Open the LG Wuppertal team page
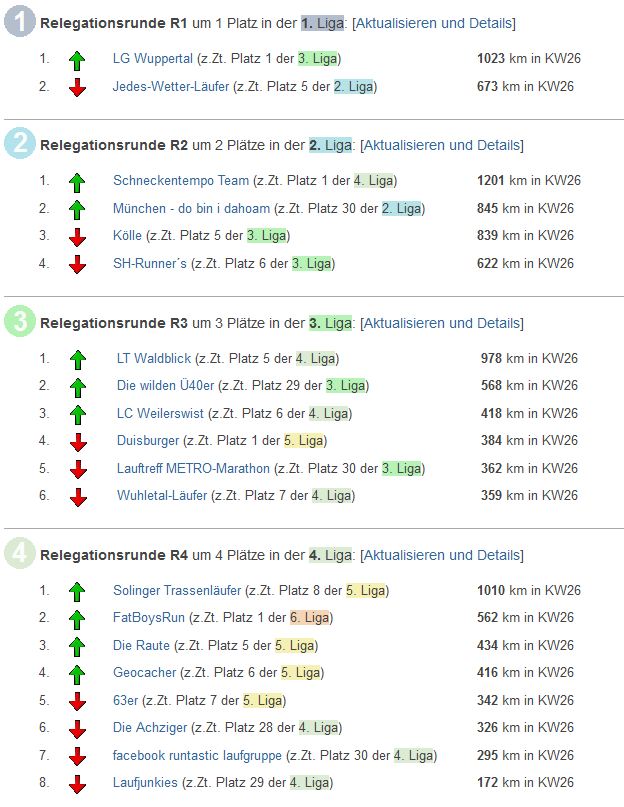 [x=152, y=59]
